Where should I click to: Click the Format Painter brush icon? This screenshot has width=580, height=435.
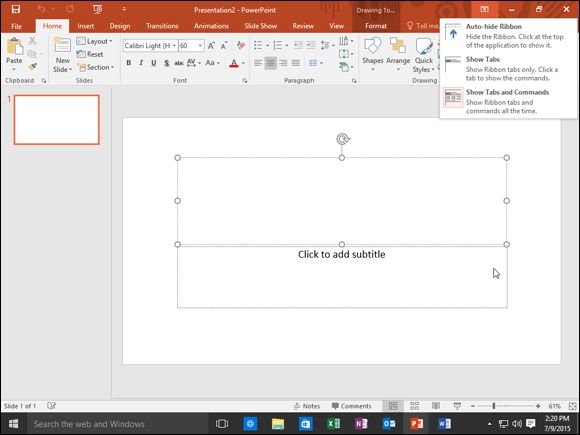tap(33, 67)
